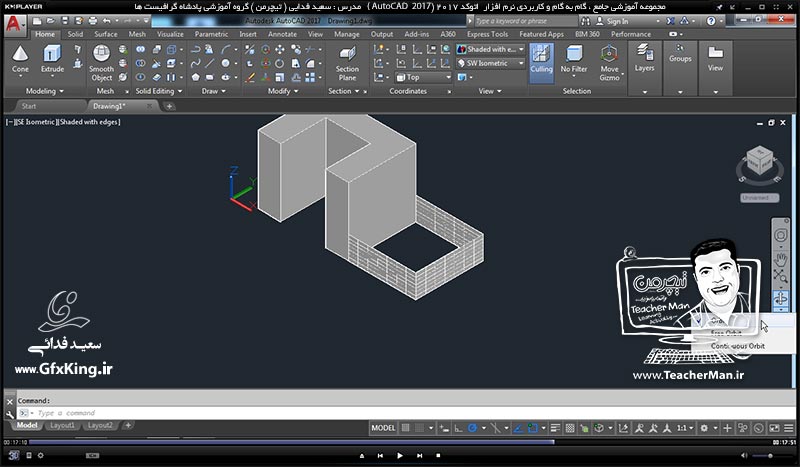
Task: Click the SE Isometric viewport label
Action: point(36,122)
